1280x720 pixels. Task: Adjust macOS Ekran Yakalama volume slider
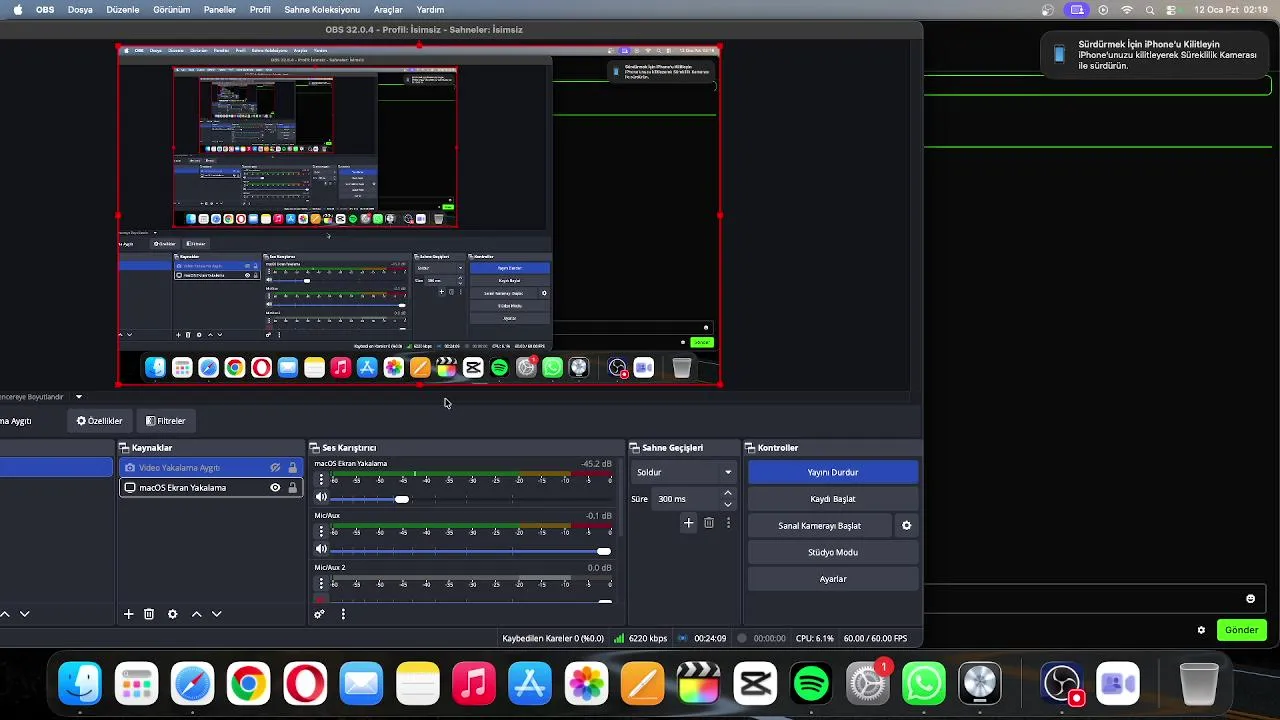click(401, 499)
